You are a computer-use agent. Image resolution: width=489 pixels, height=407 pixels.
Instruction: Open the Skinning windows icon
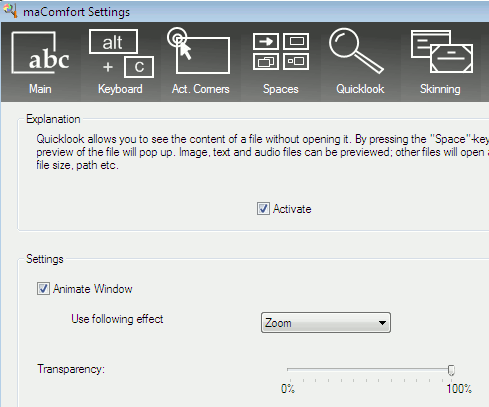tap(442, 51)
